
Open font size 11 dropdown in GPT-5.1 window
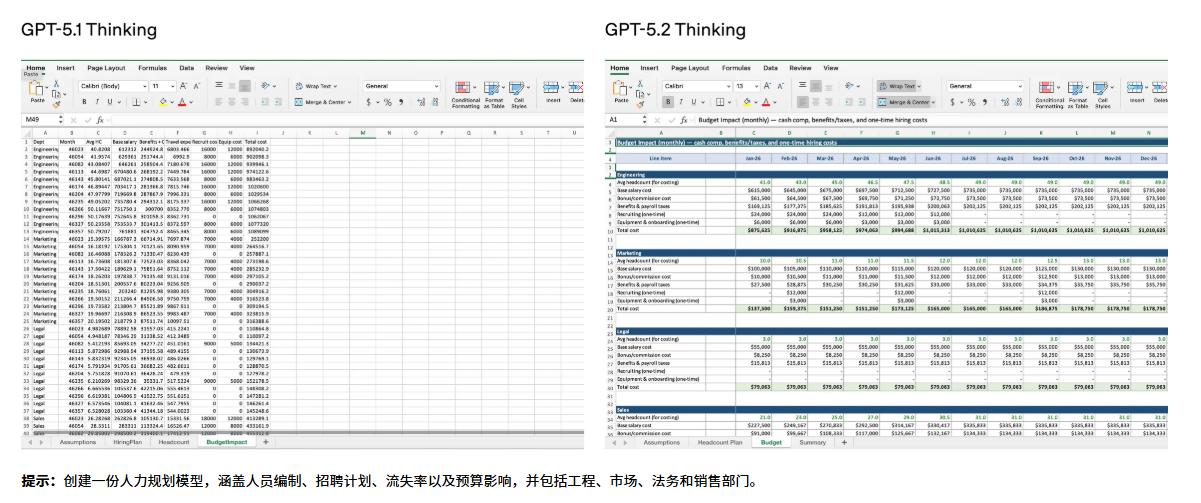tap(163, 86)
